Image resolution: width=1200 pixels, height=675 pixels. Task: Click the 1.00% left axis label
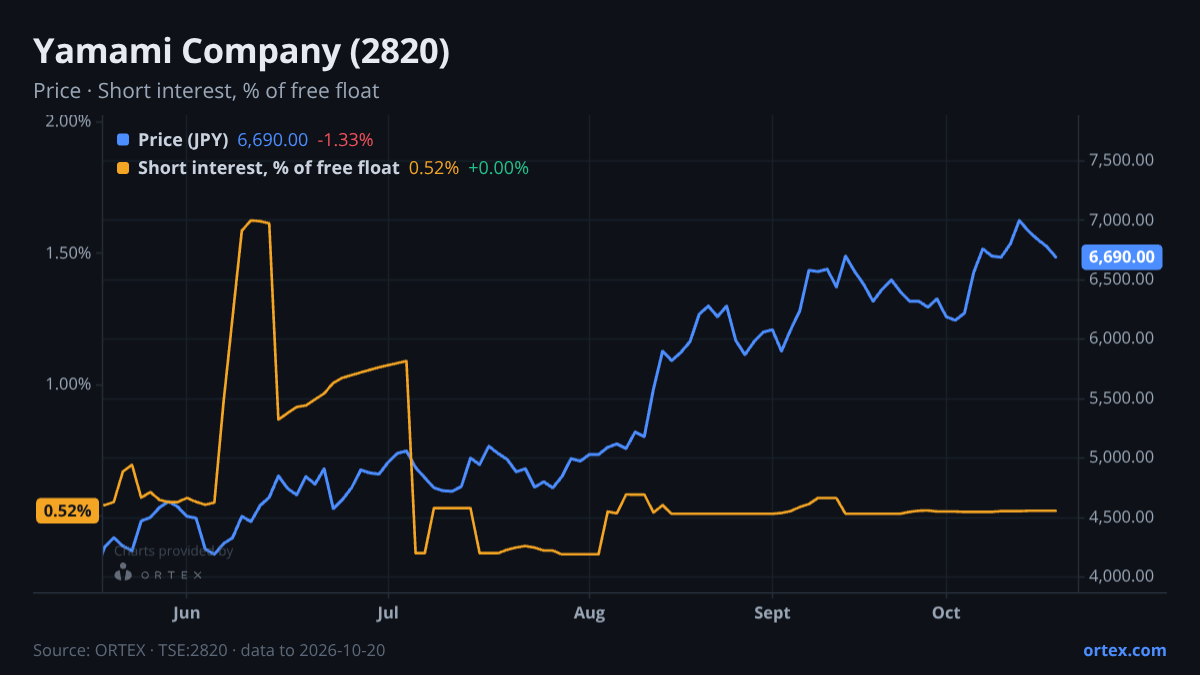[68, 384]
